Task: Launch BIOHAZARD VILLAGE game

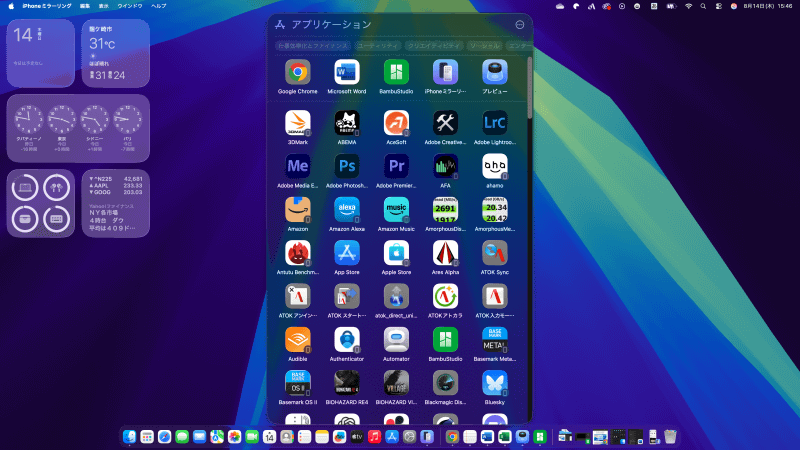Action: [396, 383]
